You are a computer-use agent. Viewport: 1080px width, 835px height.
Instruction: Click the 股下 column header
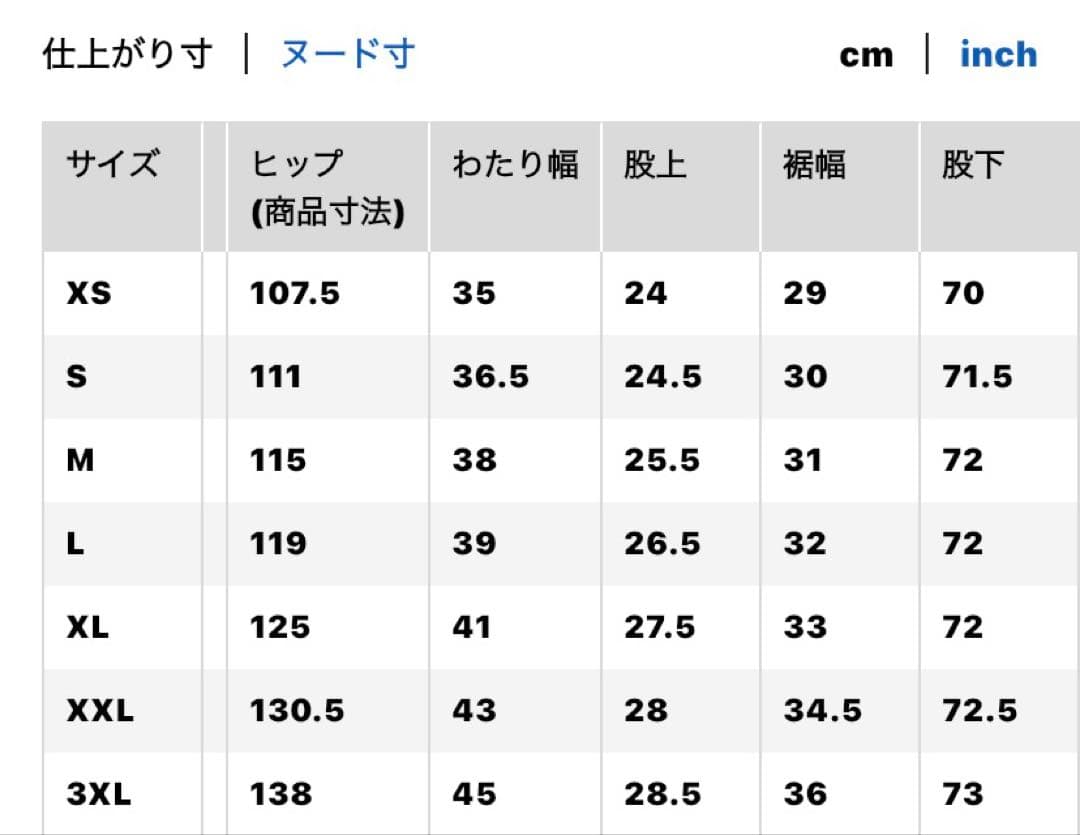973,165
